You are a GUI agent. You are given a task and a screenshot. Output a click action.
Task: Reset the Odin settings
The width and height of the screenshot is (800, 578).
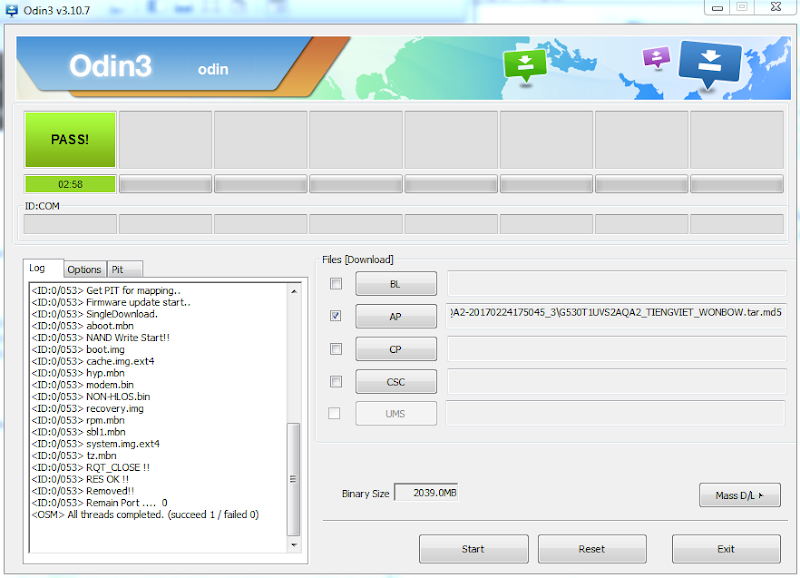(592, 549)
